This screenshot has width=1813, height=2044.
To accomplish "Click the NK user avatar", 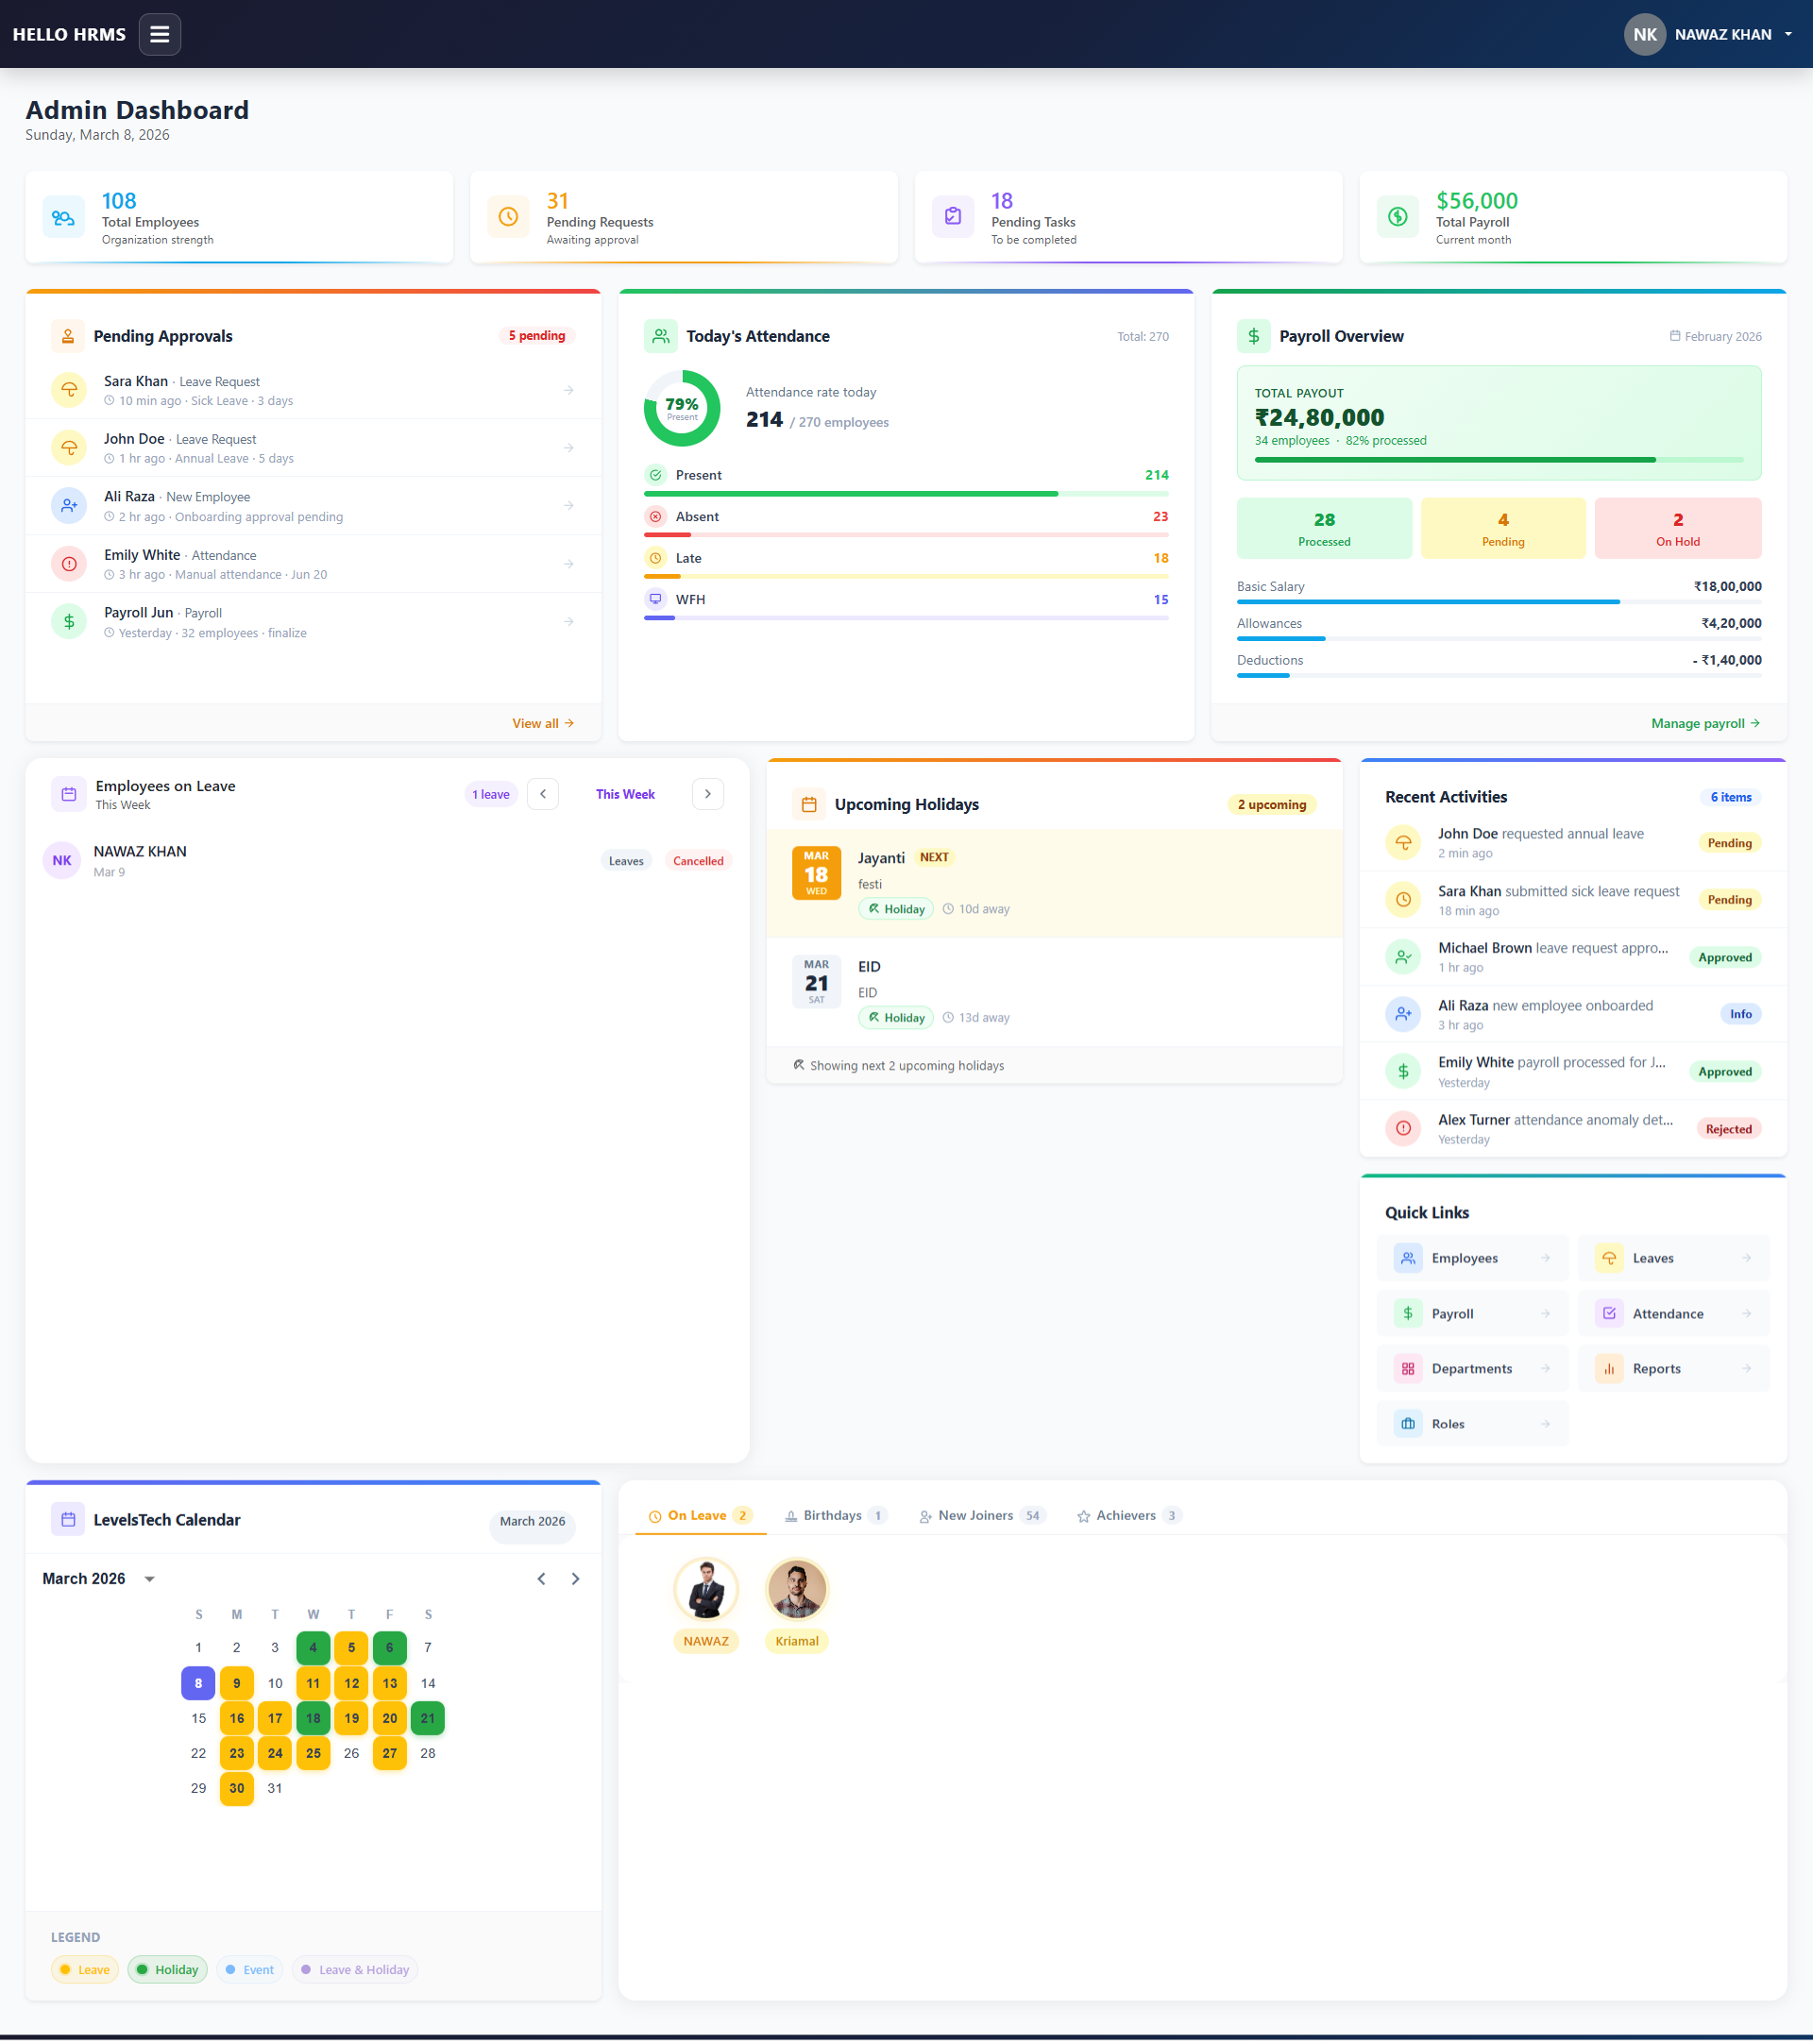I will click(x=1644, y=34).
